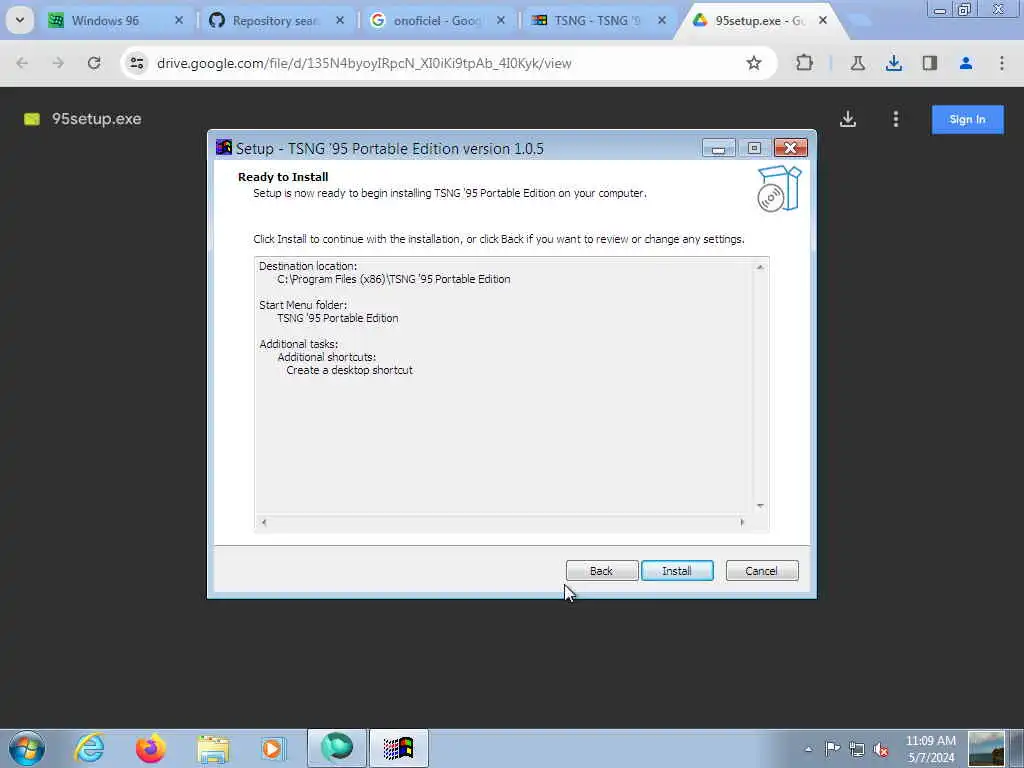Image resolution: width=1024 pixels, height=768 pixels.
Task: Close the Repository search tab
Action: coord(340,21)
